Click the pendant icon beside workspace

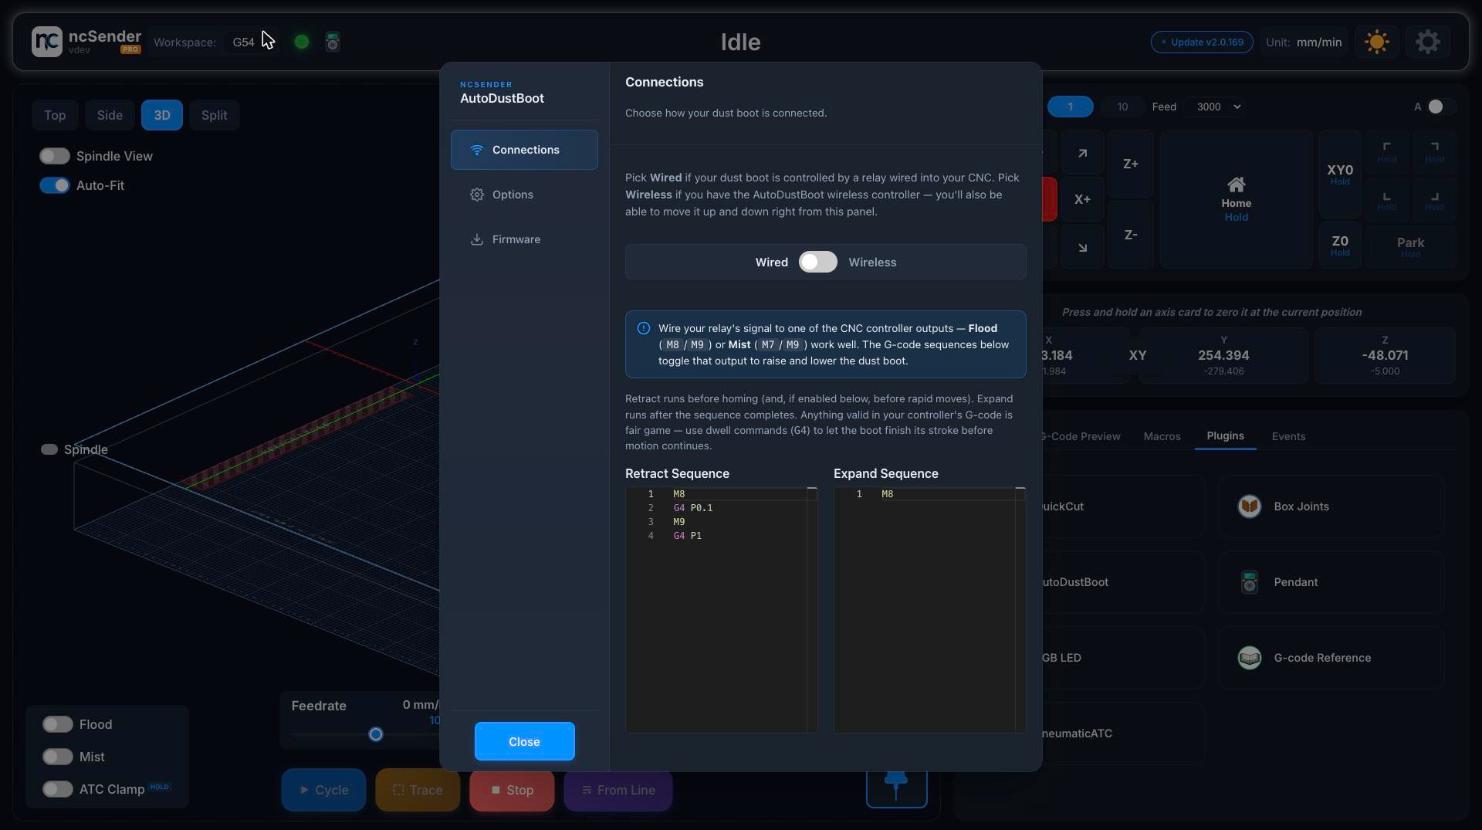point(333,42)
